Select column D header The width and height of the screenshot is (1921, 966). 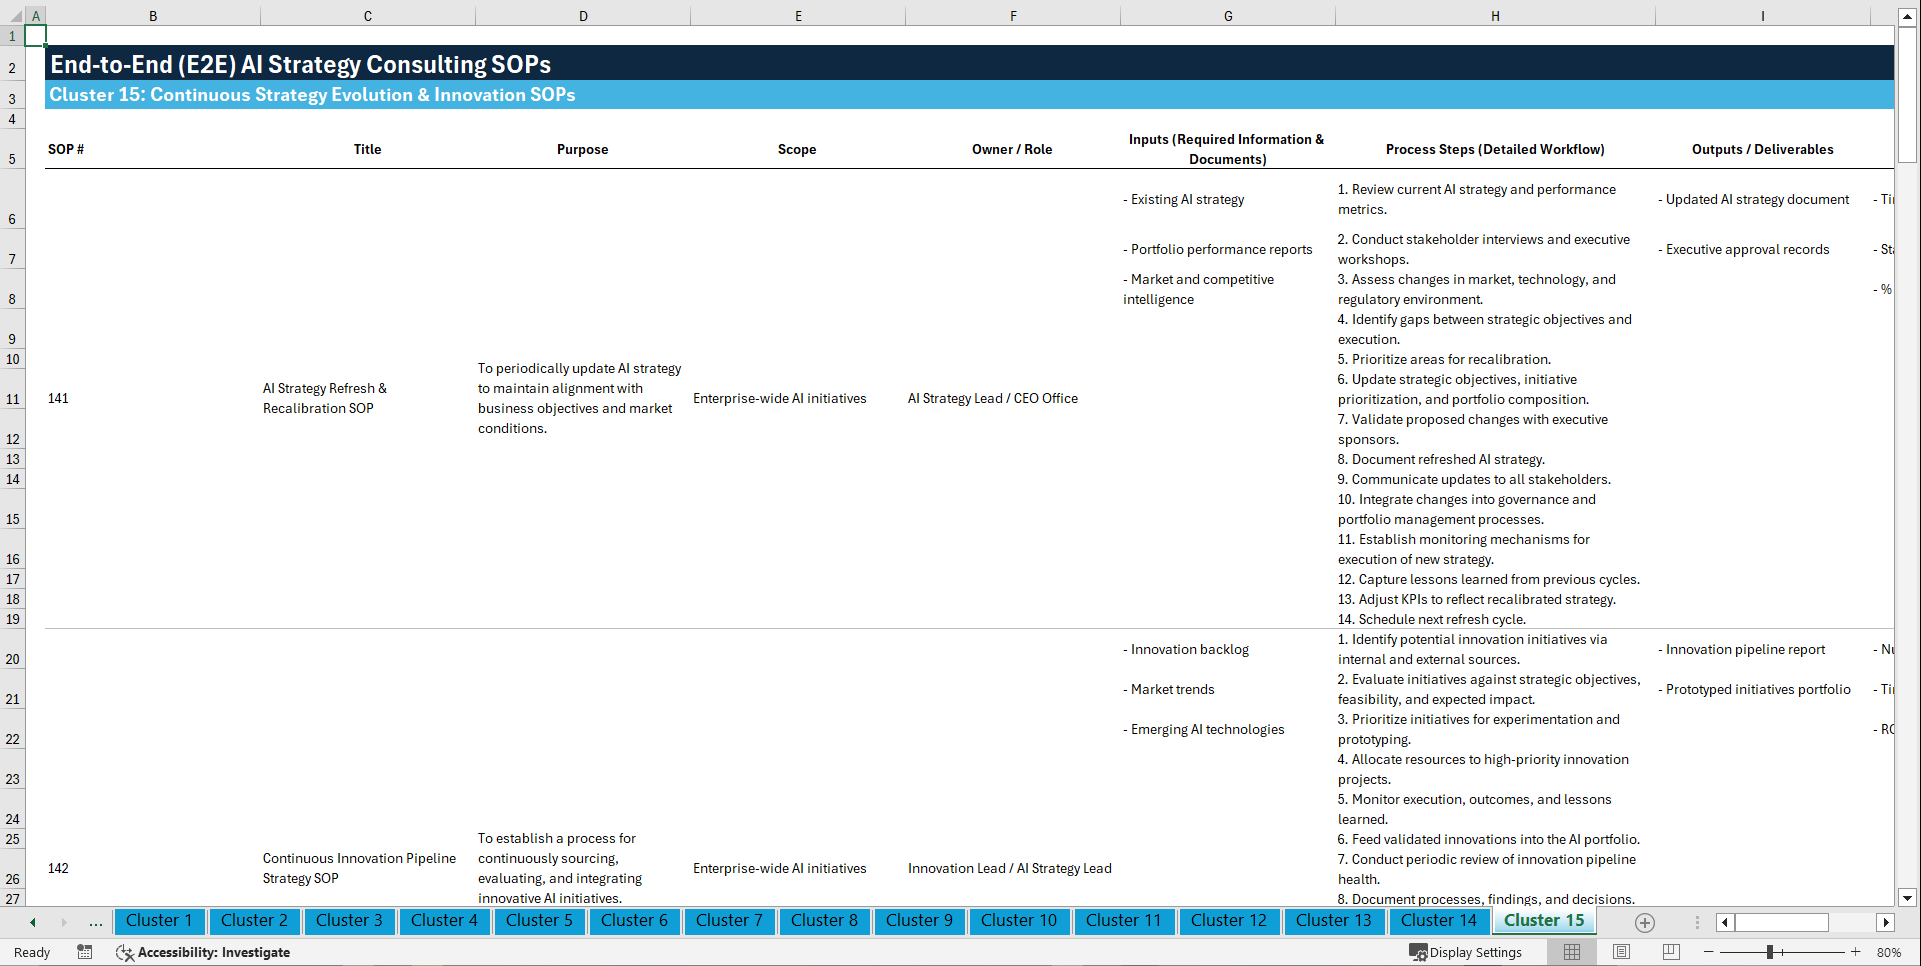click(x=583, y=15)
